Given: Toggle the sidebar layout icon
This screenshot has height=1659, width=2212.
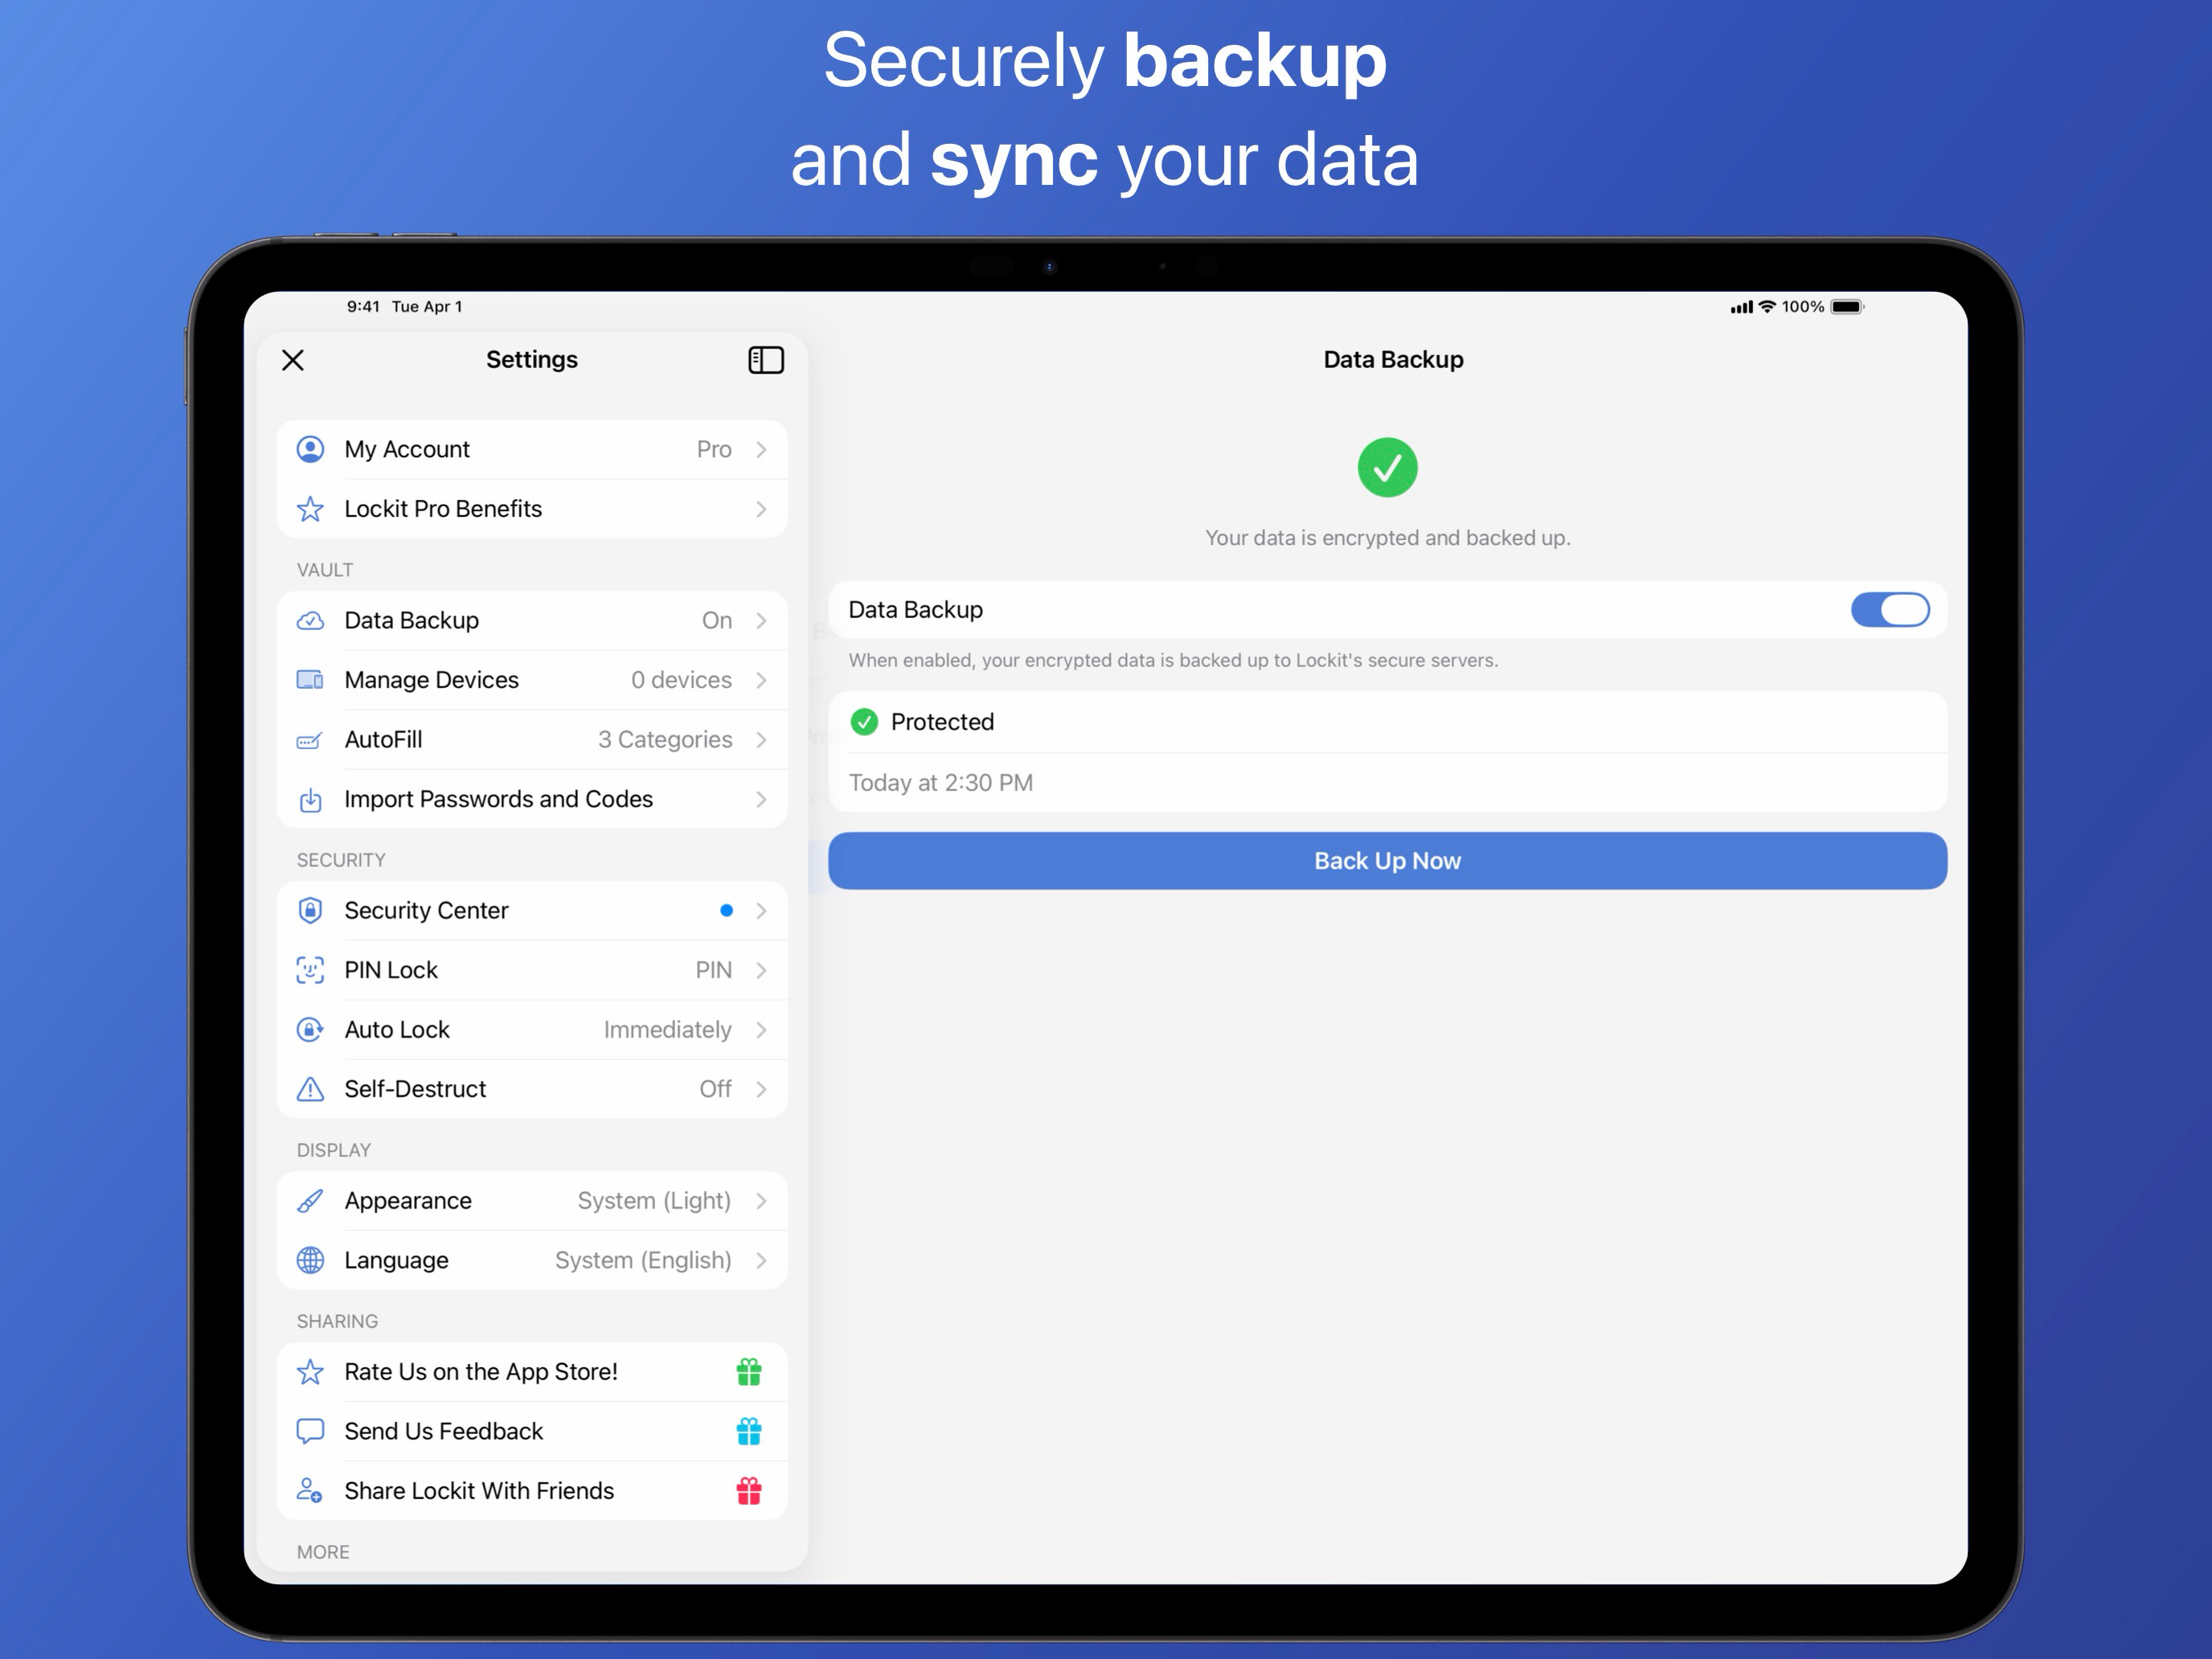Looking at the screenshot, I should click(x=766, y=360).
